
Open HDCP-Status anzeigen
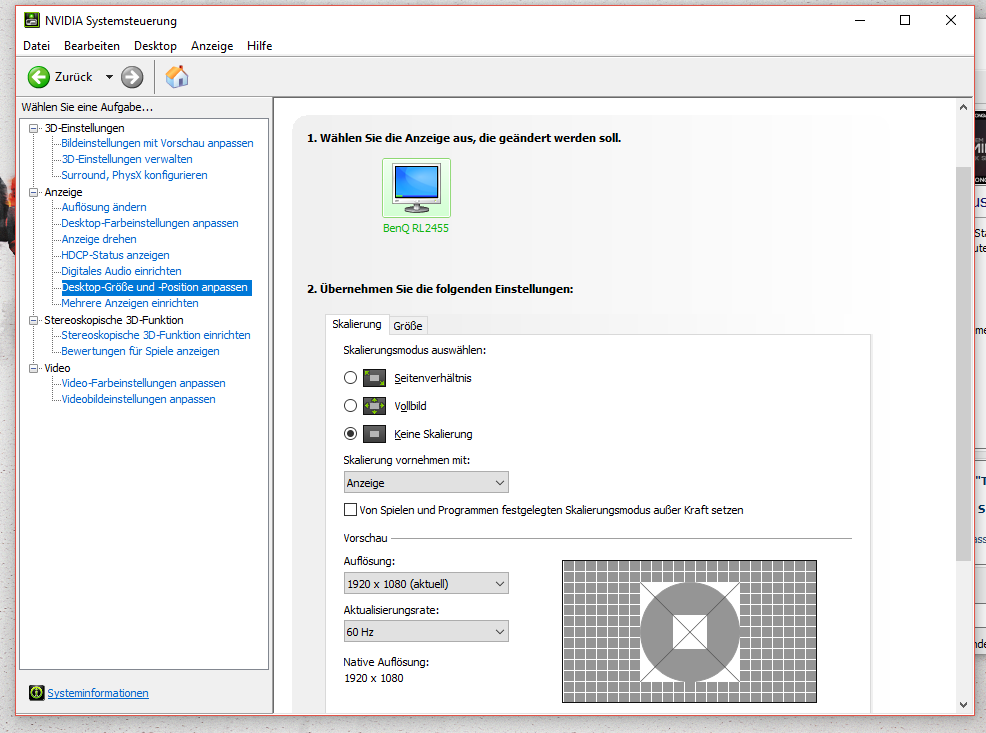(115, 255)
